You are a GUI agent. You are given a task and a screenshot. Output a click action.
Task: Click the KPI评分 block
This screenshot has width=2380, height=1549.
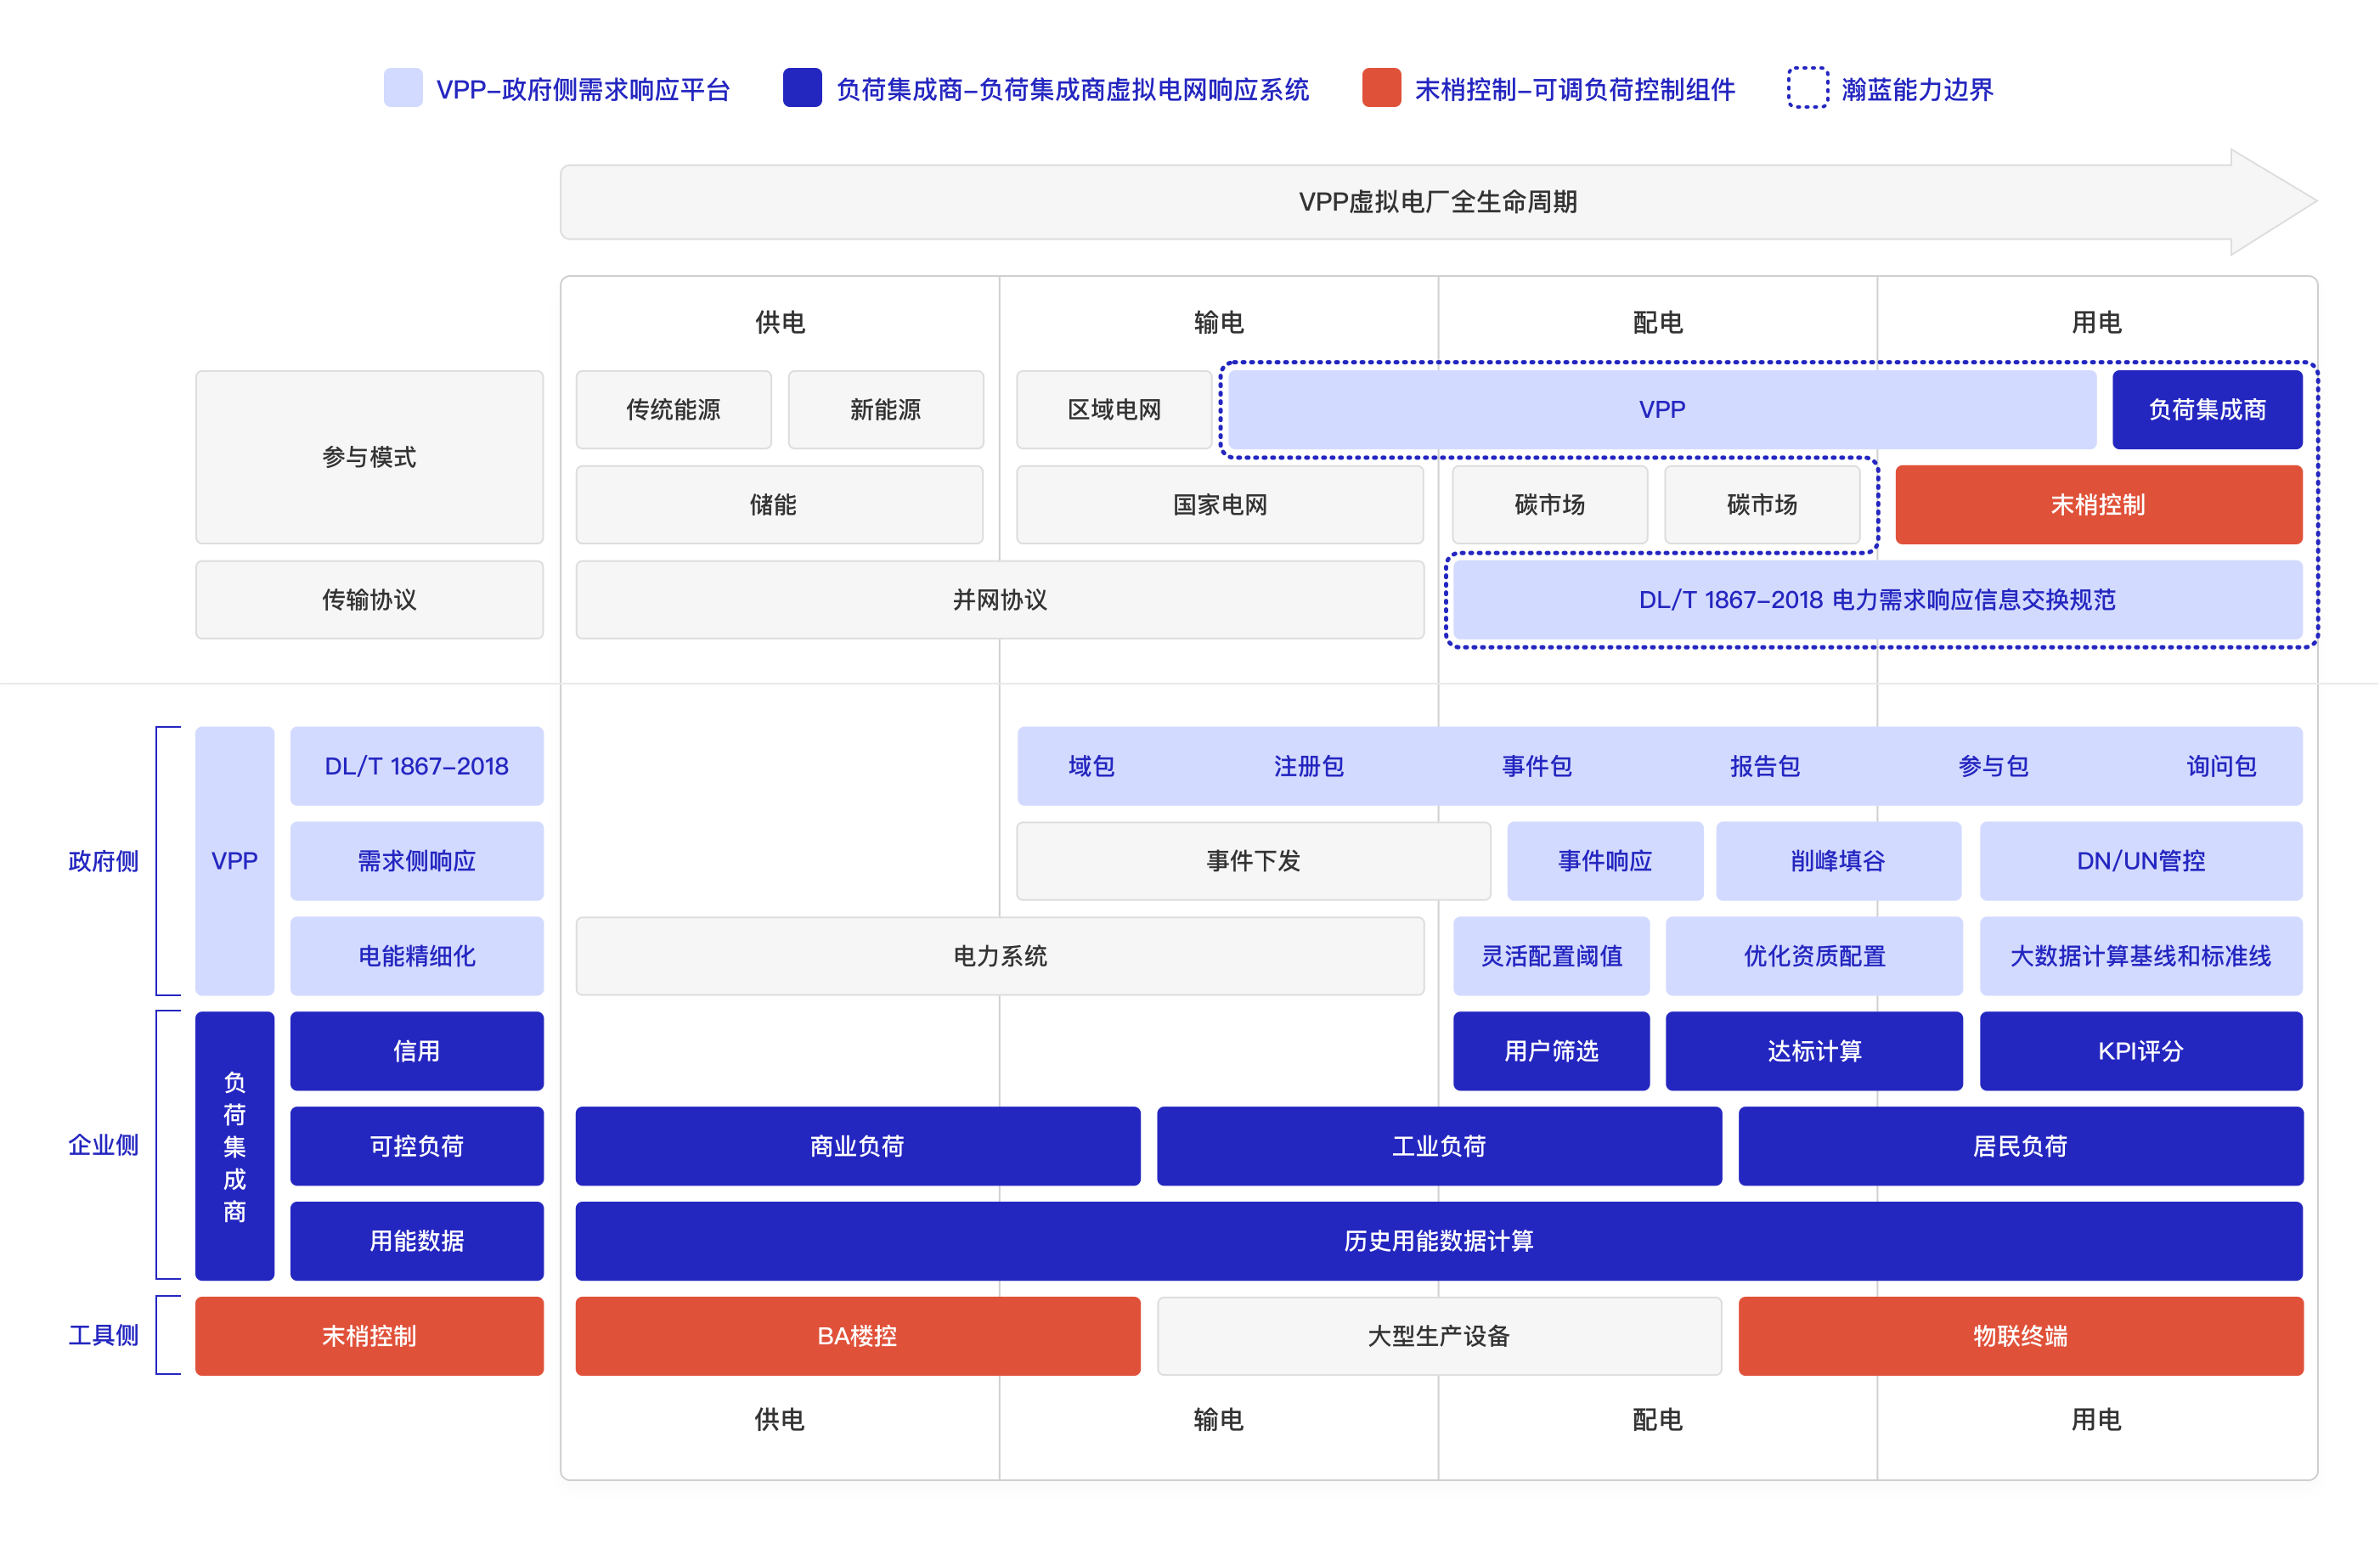(x=2140, y=1051)
